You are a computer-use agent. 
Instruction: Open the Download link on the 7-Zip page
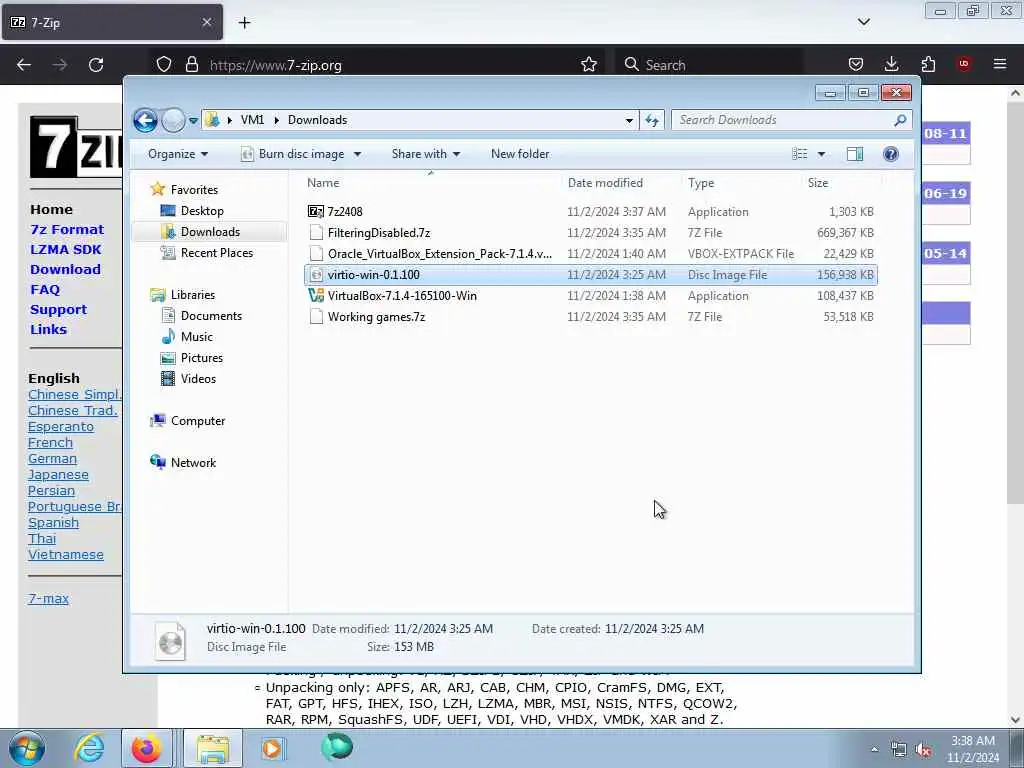pyautogui.click(x=65, y=270)
